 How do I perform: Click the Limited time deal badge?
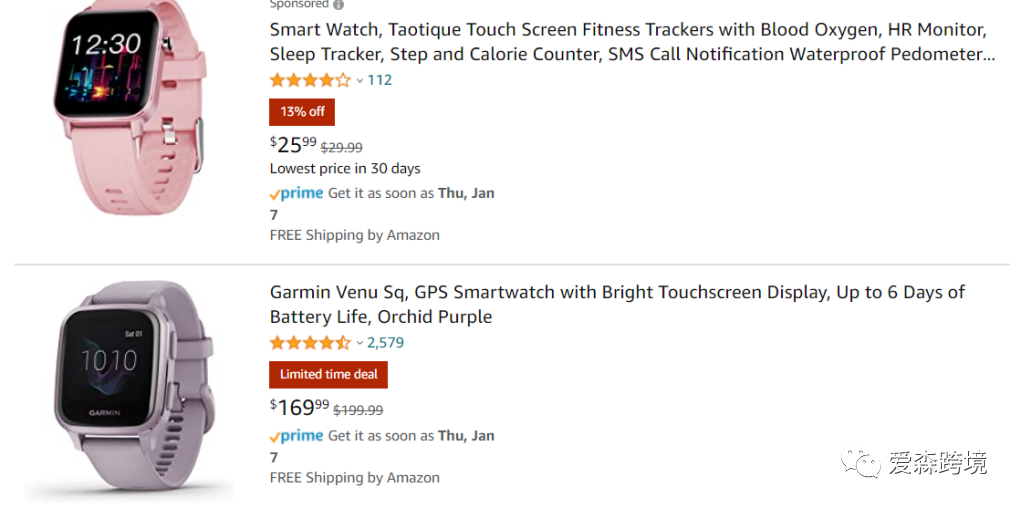328,375
